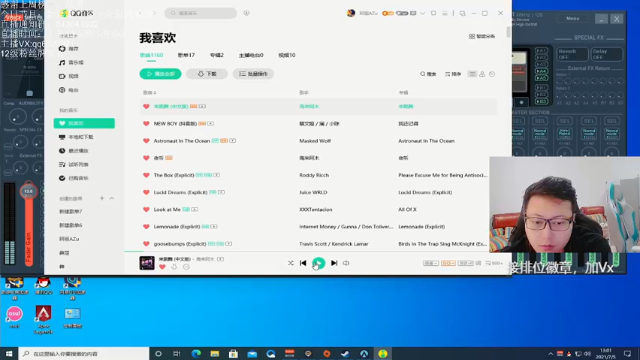The height and width of the screenshot is (360, 640).
Task: Switch to mini mode window icon
Action: click(462, 13)
